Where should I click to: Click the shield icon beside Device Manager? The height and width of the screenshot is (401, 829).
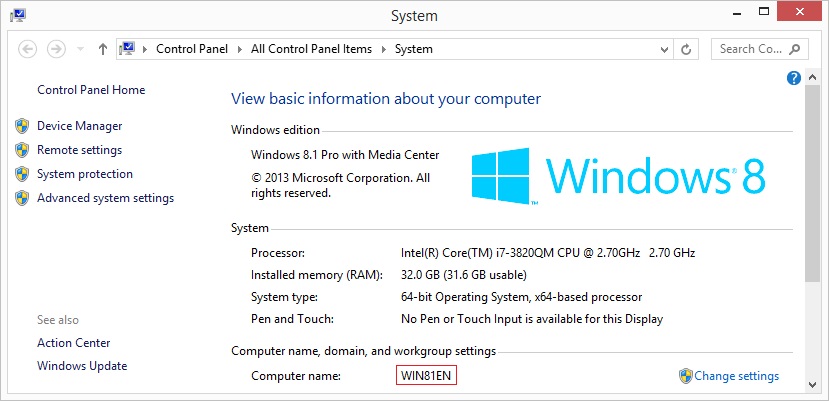tap(22, 126)
